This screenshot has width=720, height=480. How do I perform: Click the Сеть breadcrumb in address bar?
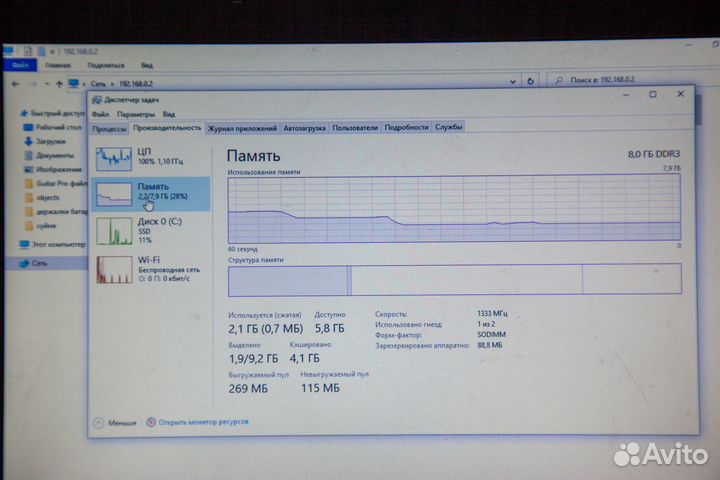(x=98, y=84)
